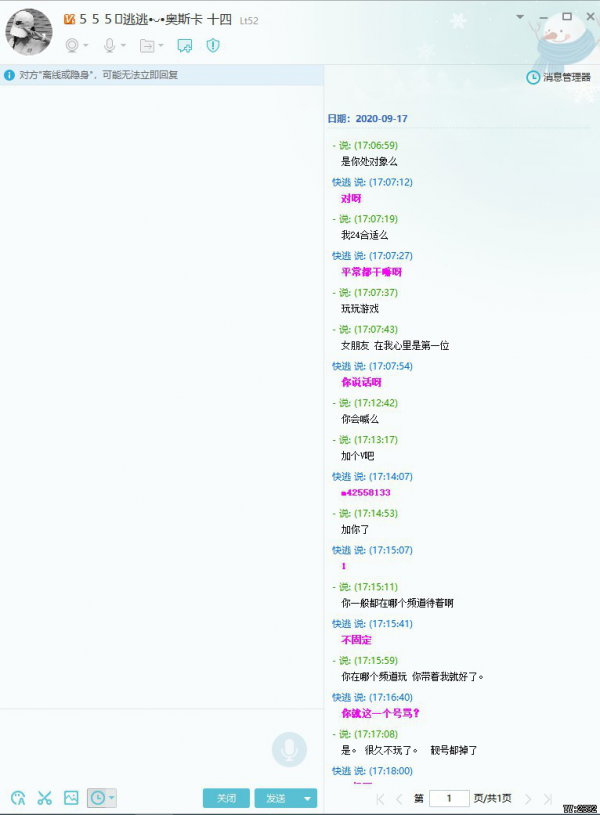
Task: Expand the file transfer options arrow
Action: (x=161, y=46)
